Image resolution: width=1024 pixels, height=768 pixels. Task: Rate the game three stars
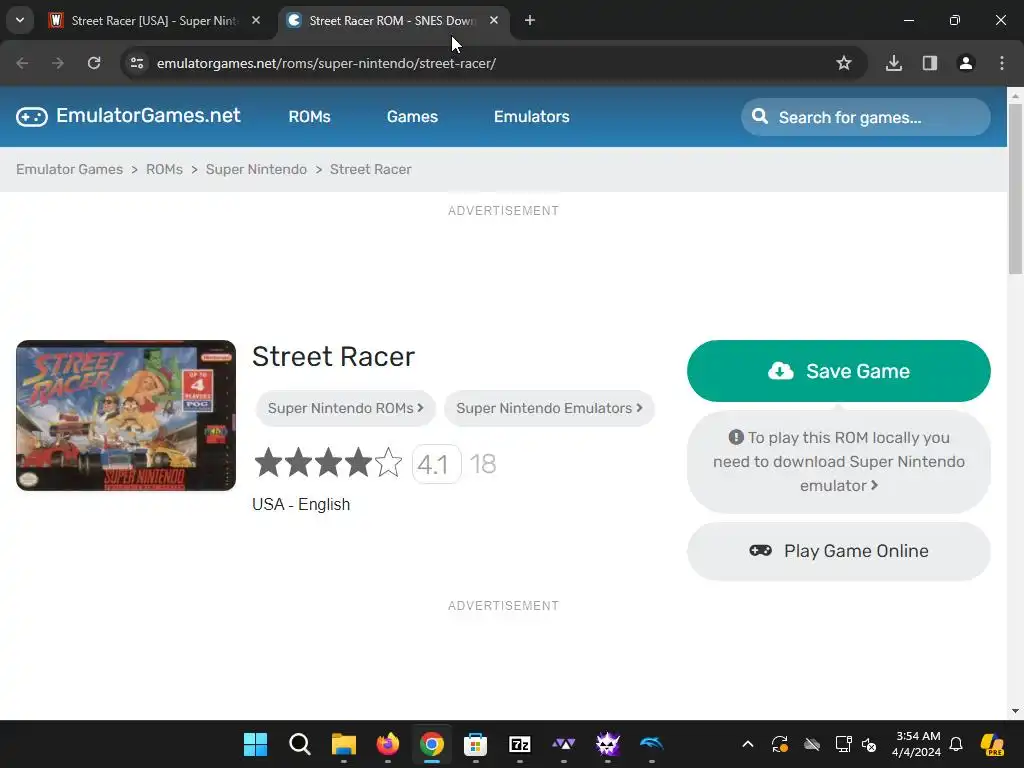coord(328,462)
